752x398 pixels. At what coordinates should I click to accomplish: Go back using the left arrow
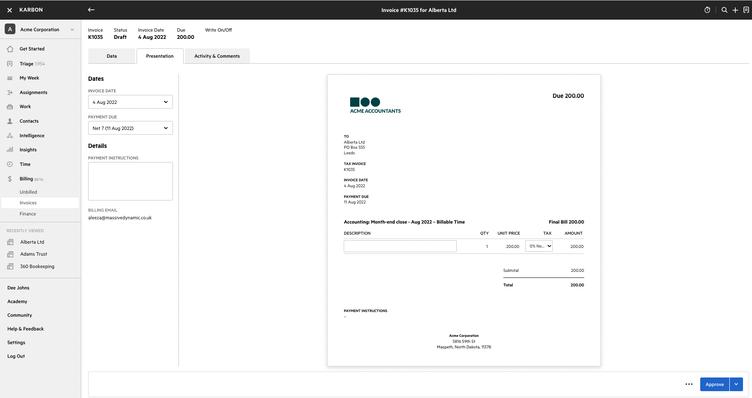click(x=91, y=10)
